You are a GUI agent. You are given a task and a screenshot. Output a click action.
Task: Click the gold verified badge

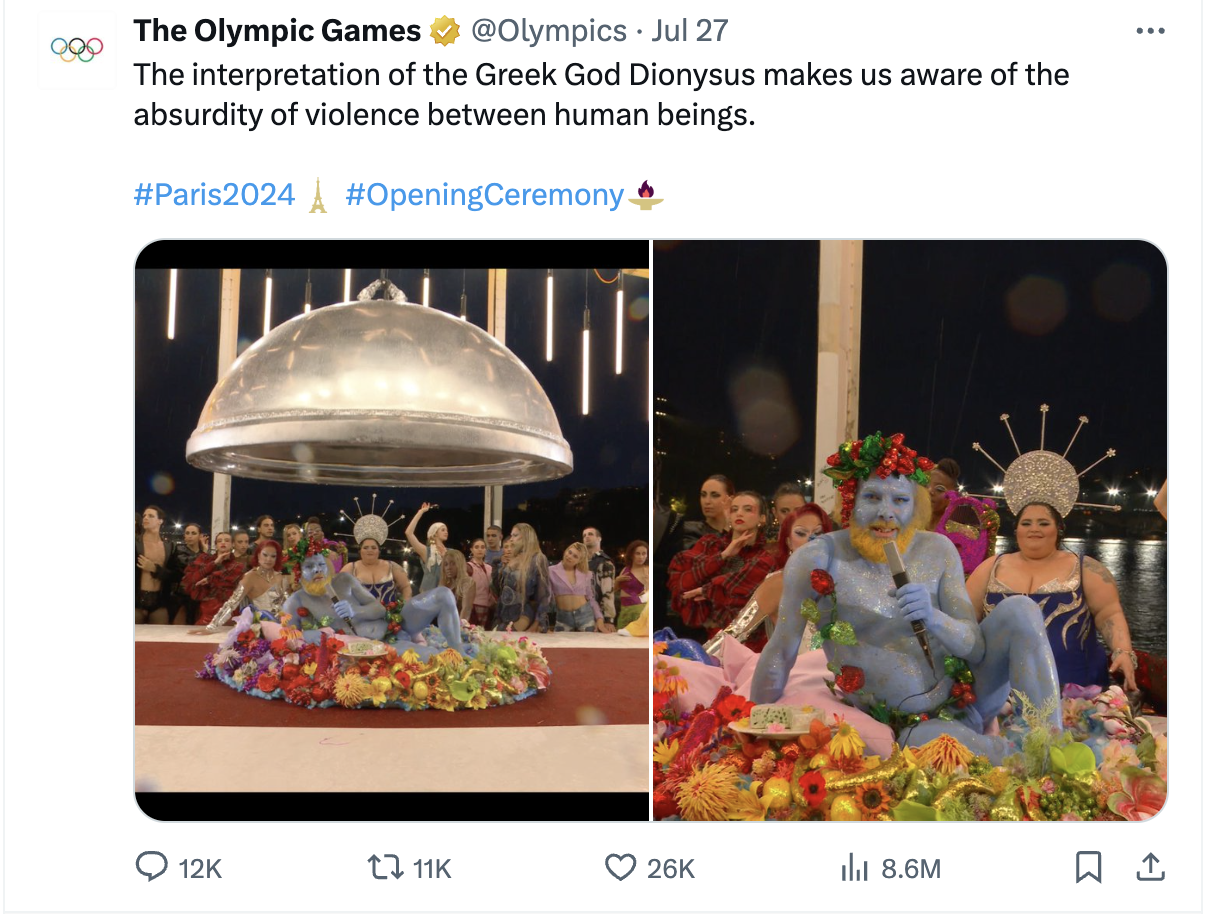[x=443, y=32]
